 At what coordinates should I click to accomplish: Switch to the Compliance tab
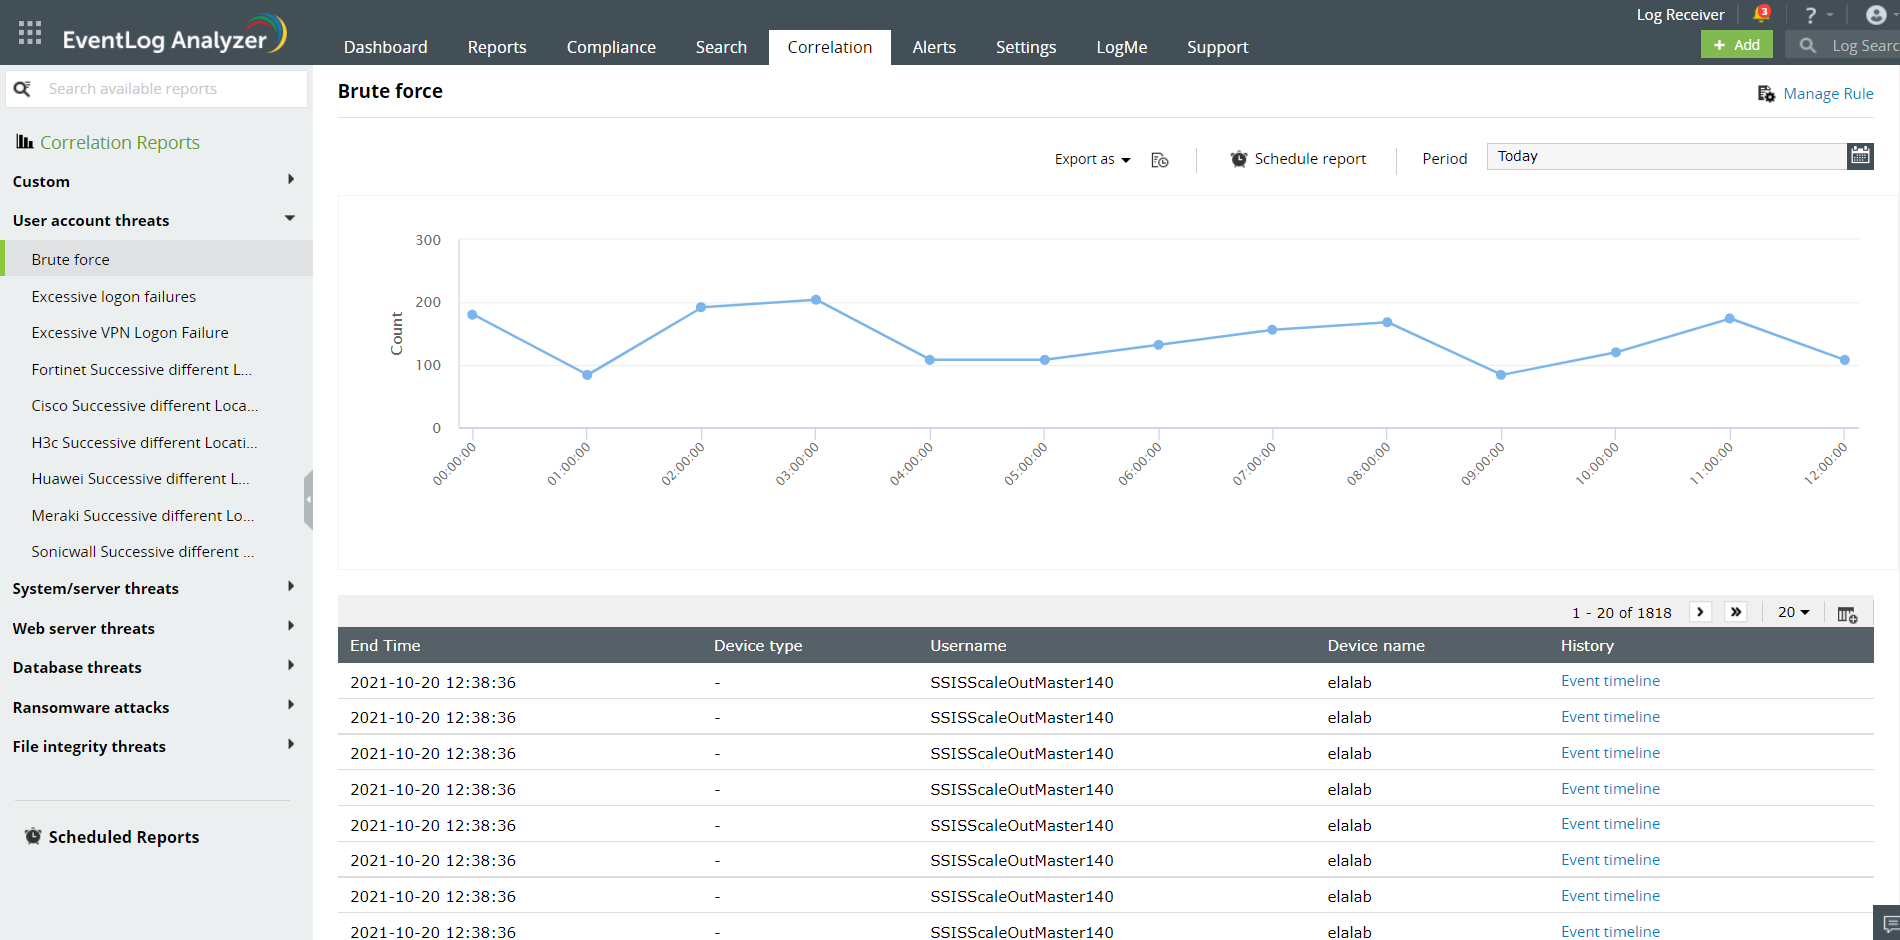pyautogui.click(x=611, y=46)
